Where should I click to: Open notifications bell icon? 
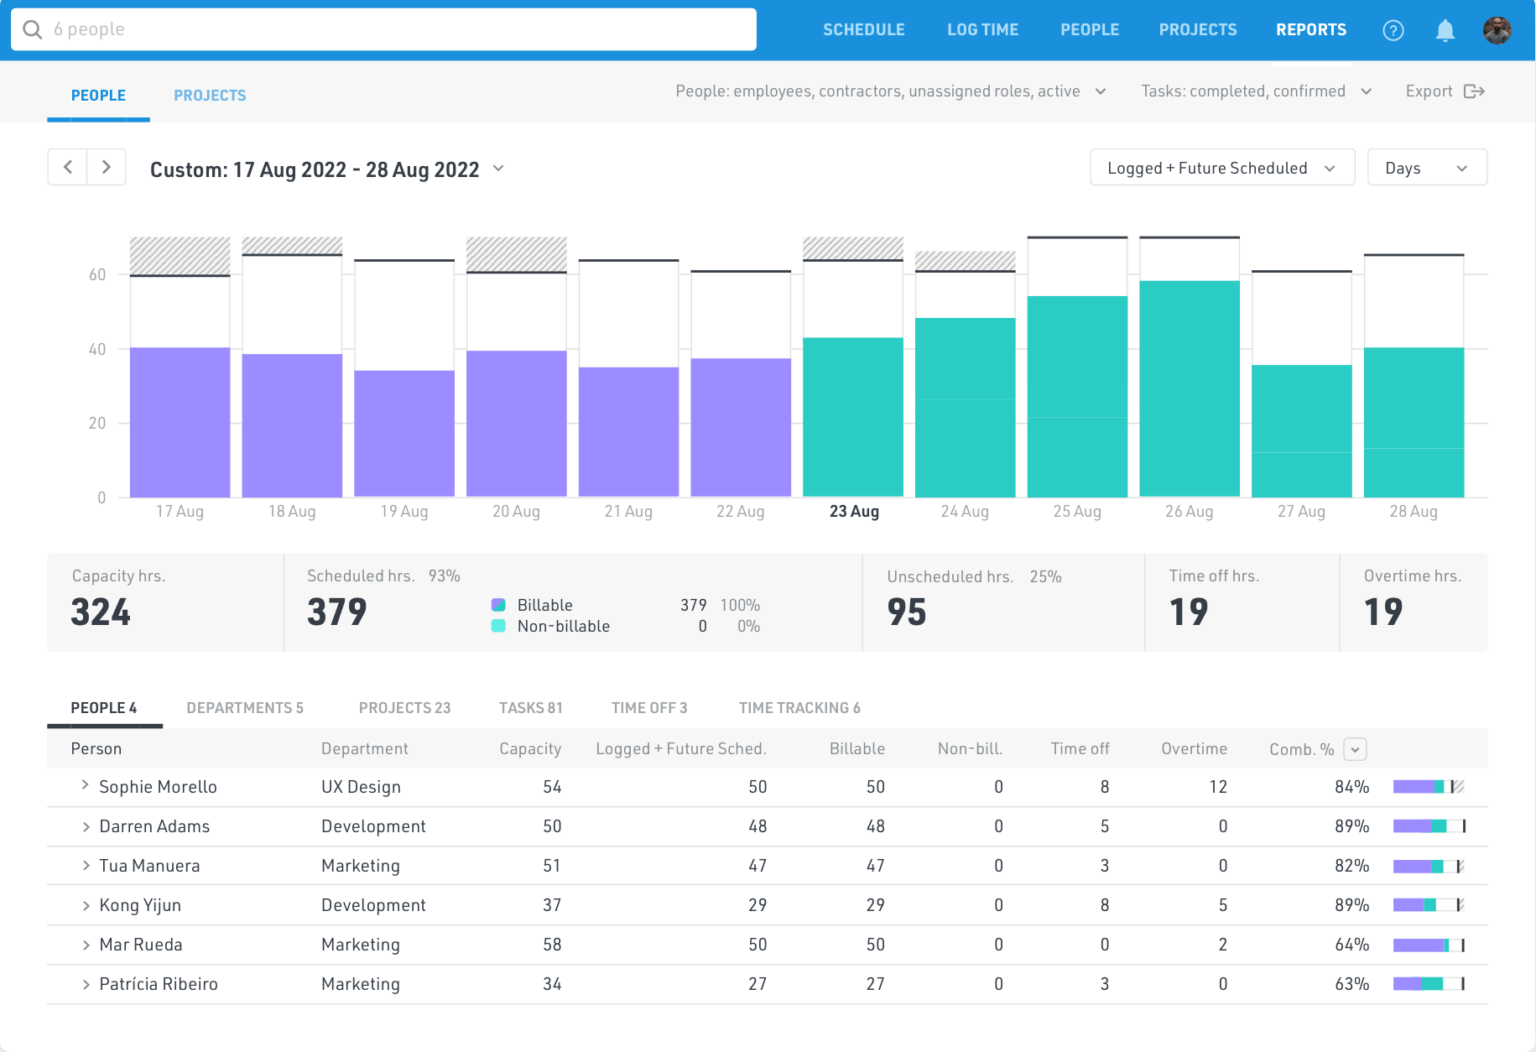pyautogui.click(x=1444, y=30)
